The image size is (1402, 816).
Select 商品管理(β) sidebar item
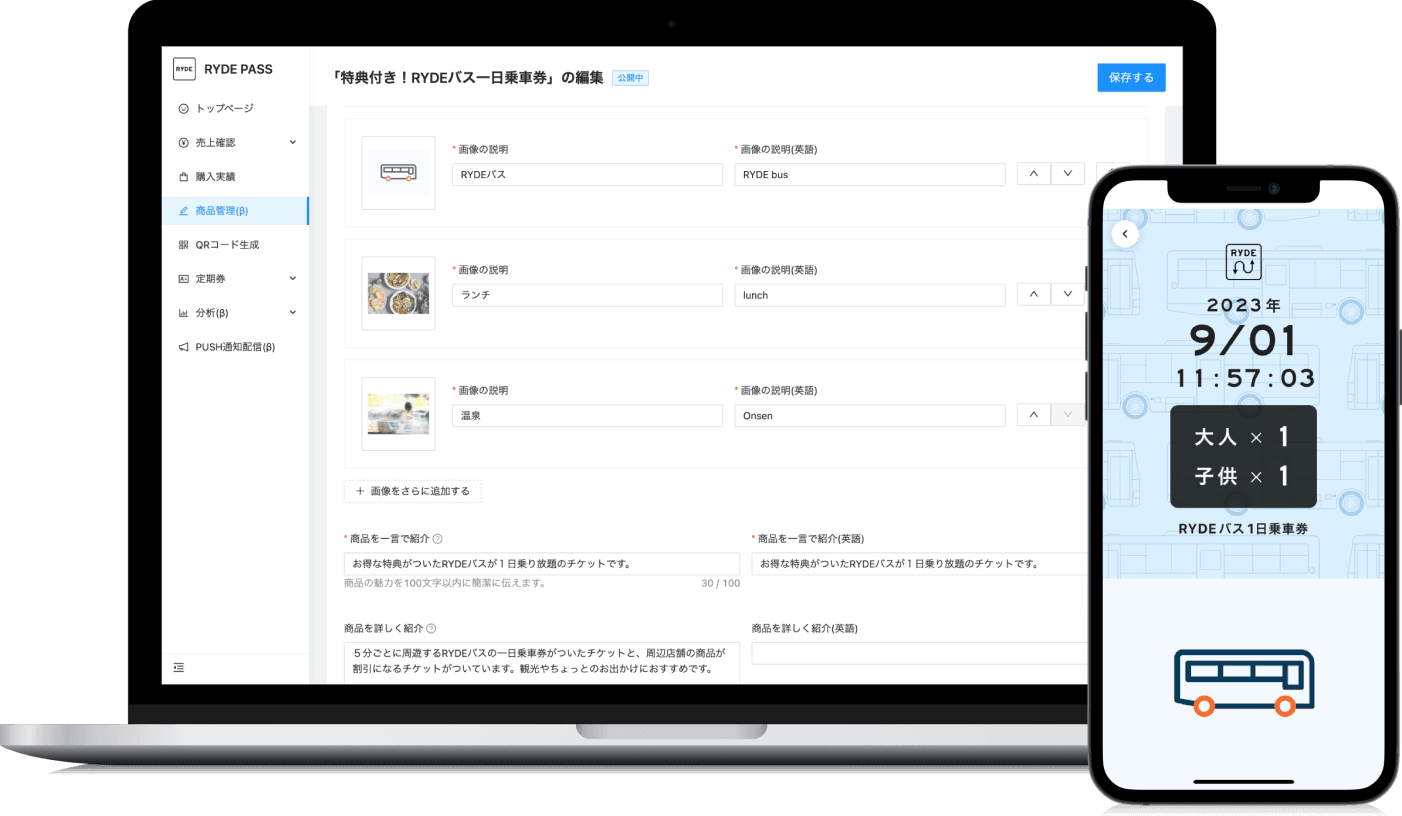coord(235,210)
